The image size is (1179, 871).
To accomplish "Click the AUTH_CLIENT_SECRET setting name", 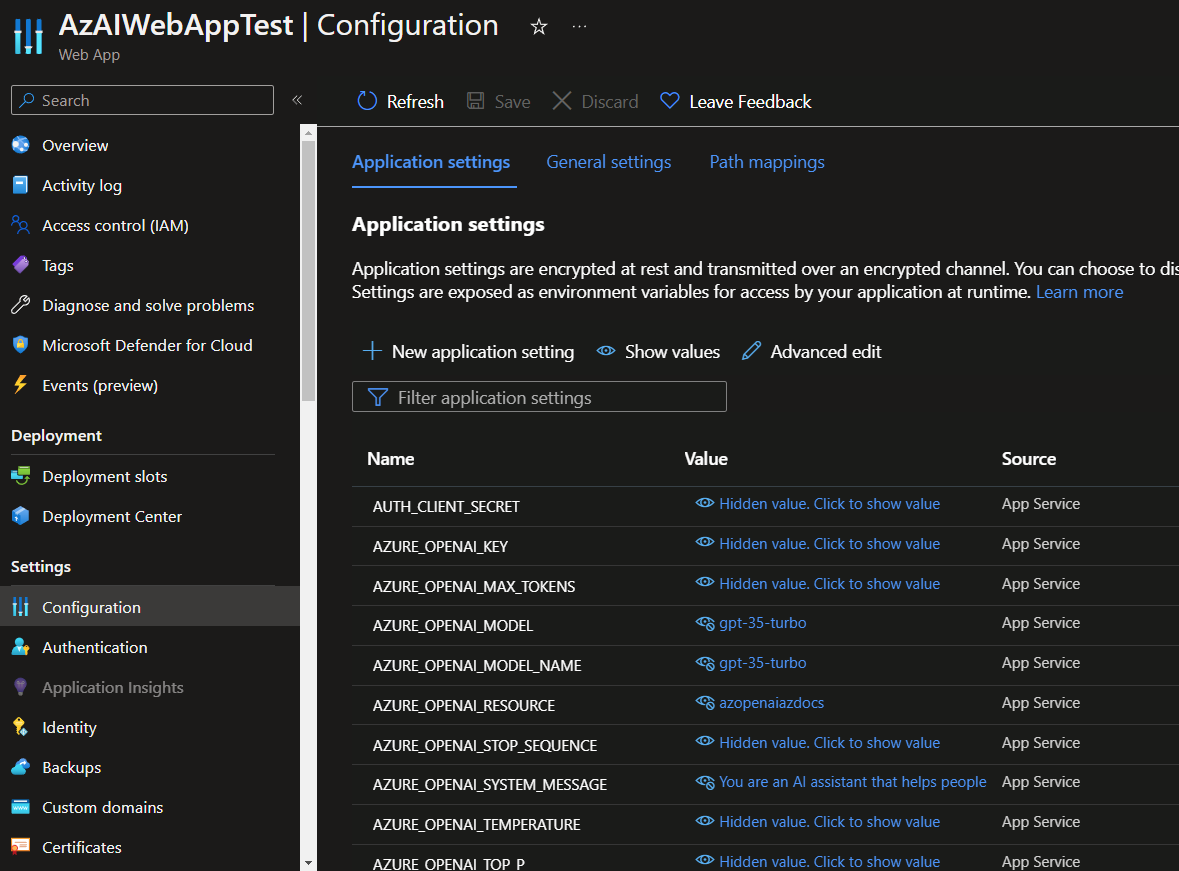I will [446, 506].
